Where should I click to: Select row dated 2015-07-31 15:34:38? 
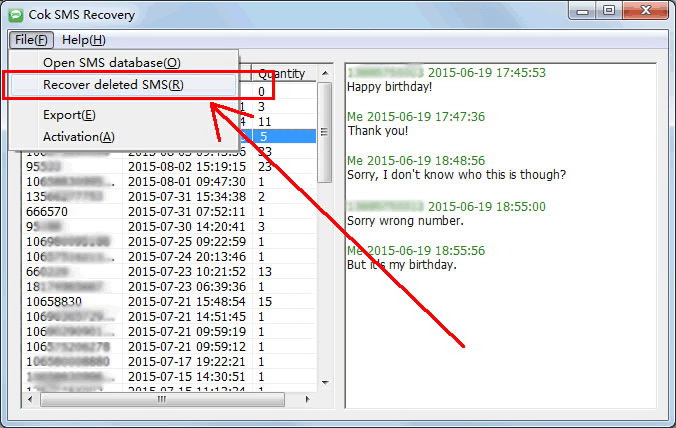(x=170, y=197)
